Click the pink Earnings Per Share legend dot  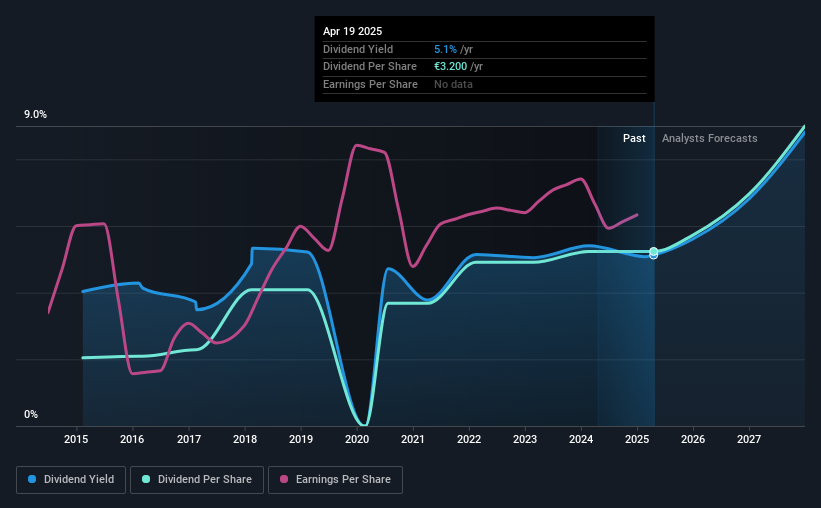[284, 479]
